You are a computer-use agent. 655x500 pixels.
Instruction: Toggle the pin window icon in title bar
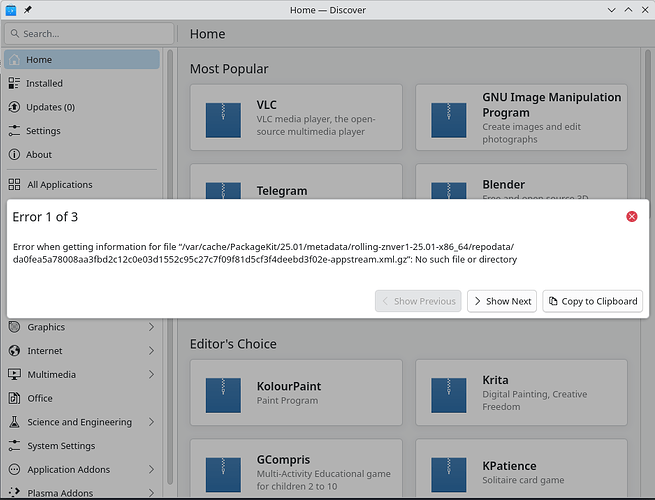coord(28,10)
